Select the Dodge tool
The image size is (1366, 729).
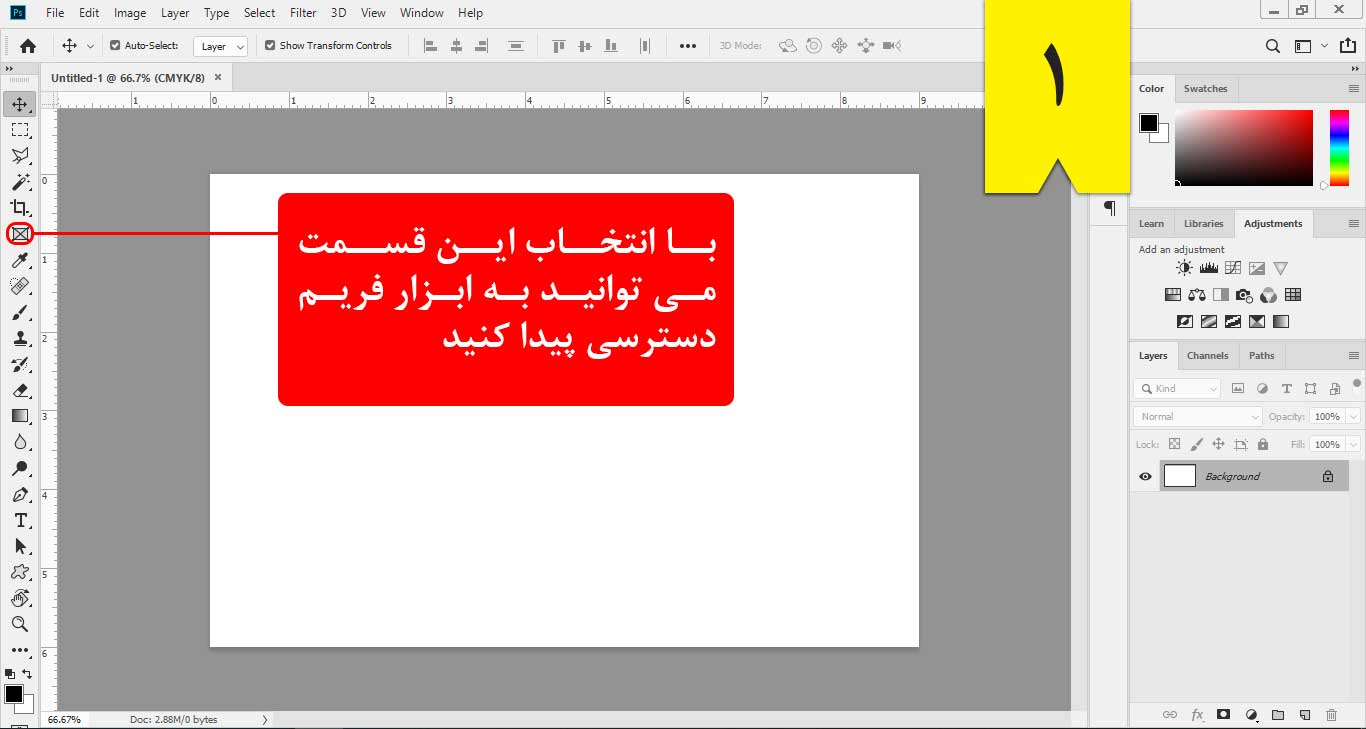(20, 468)
